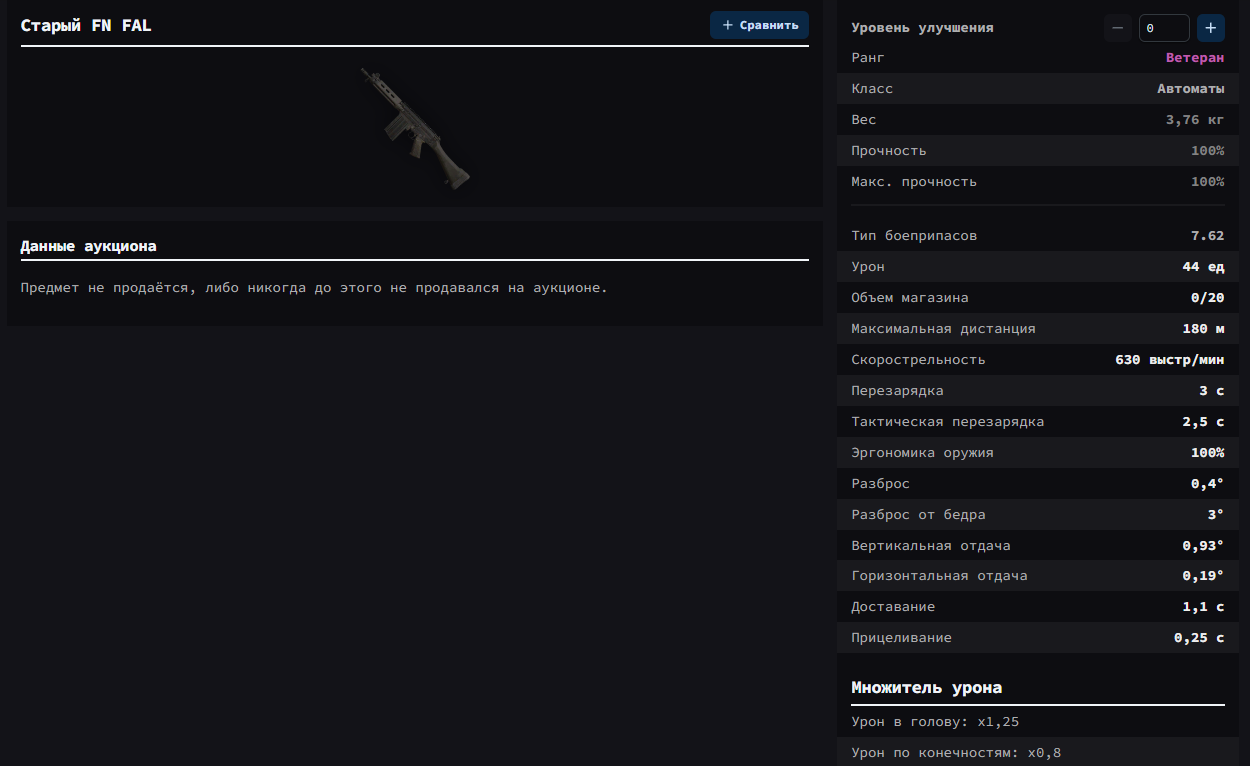The image size is (1250, 766).
Task: Click the 0,93° vertical recoil value
Action: pos(1203,546)
